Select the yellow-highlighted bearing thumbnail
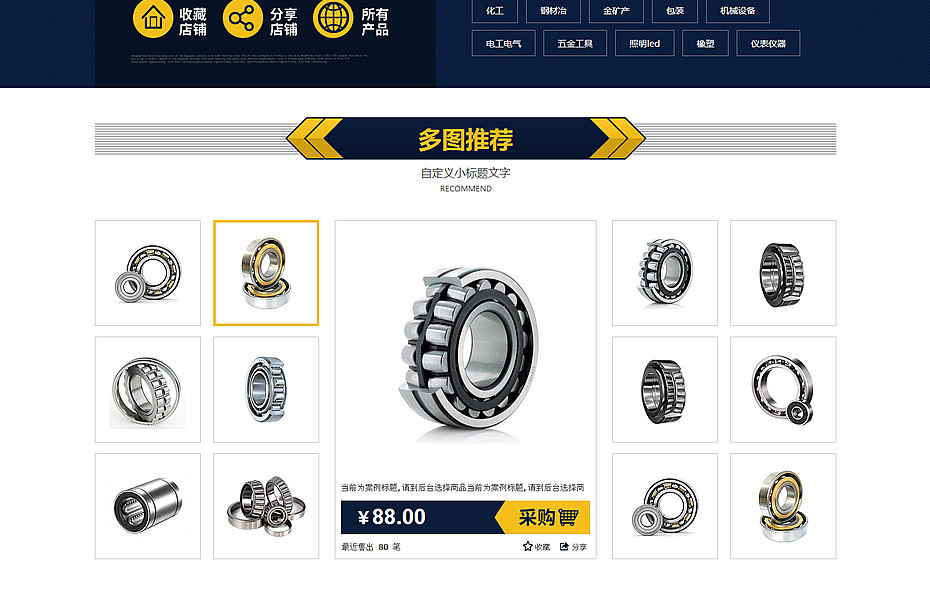This screenshot has width=930, height=600. pyautogui.click(x=266, y=273)
